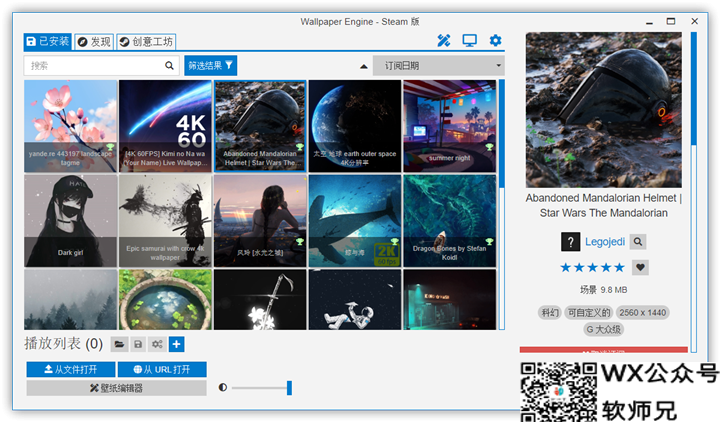Viewport: 720px width, 422px height.
Task: Select the summer night wallpaper
Action: click(450, 126)
